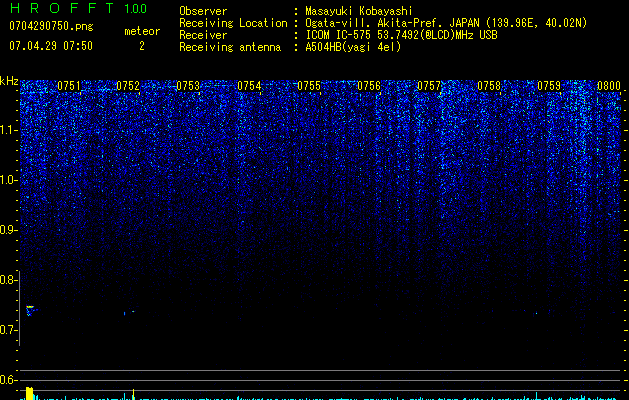The image size is (629, 400).
Task: Click the 'meteor' label
Action: coord(142,31)
